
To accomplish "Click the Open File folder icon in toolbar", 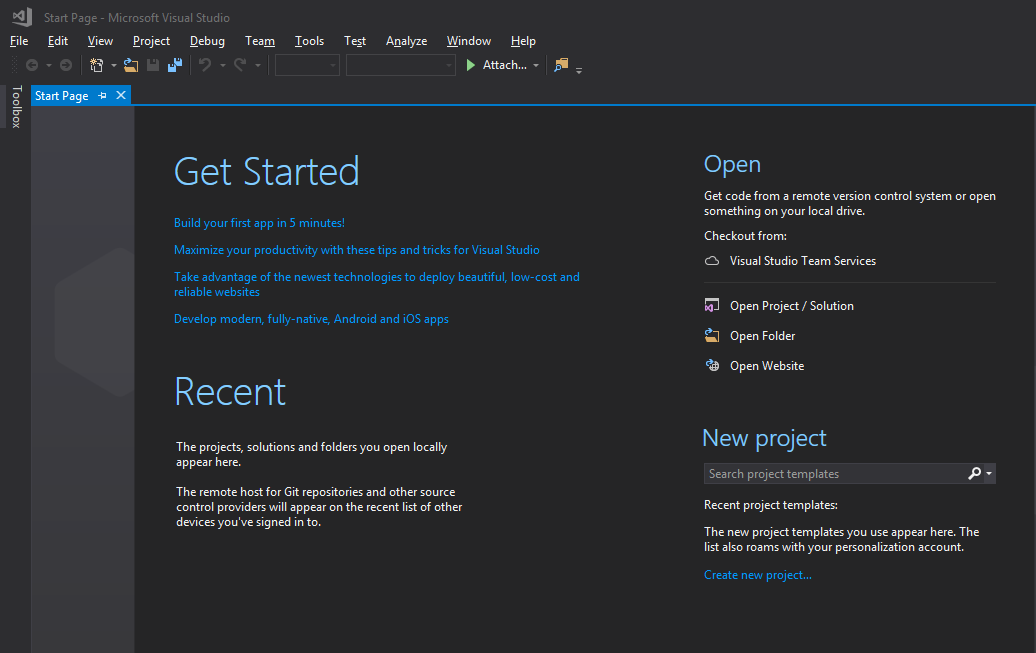I will [x=131, y=65].
